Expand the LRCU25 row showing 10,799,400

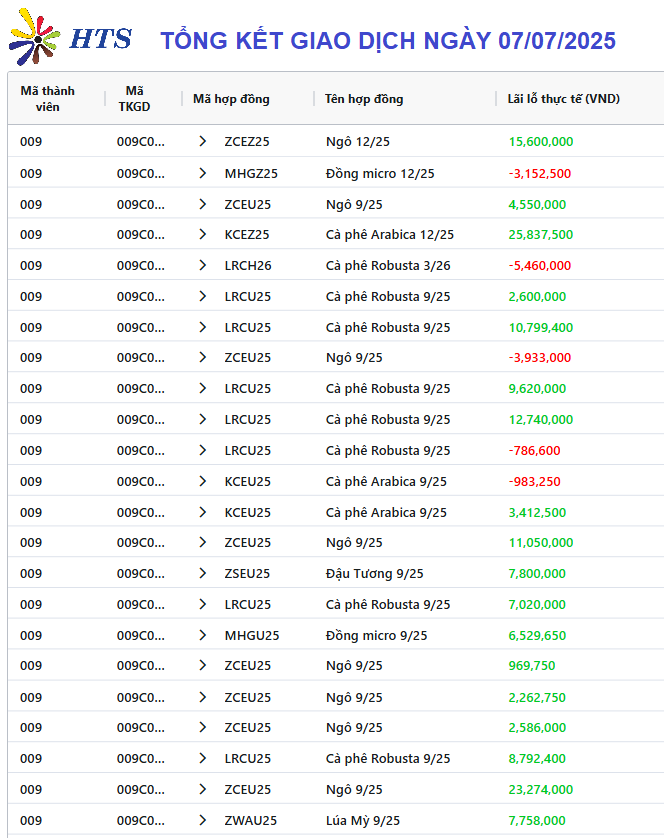[x=202, y=327]
